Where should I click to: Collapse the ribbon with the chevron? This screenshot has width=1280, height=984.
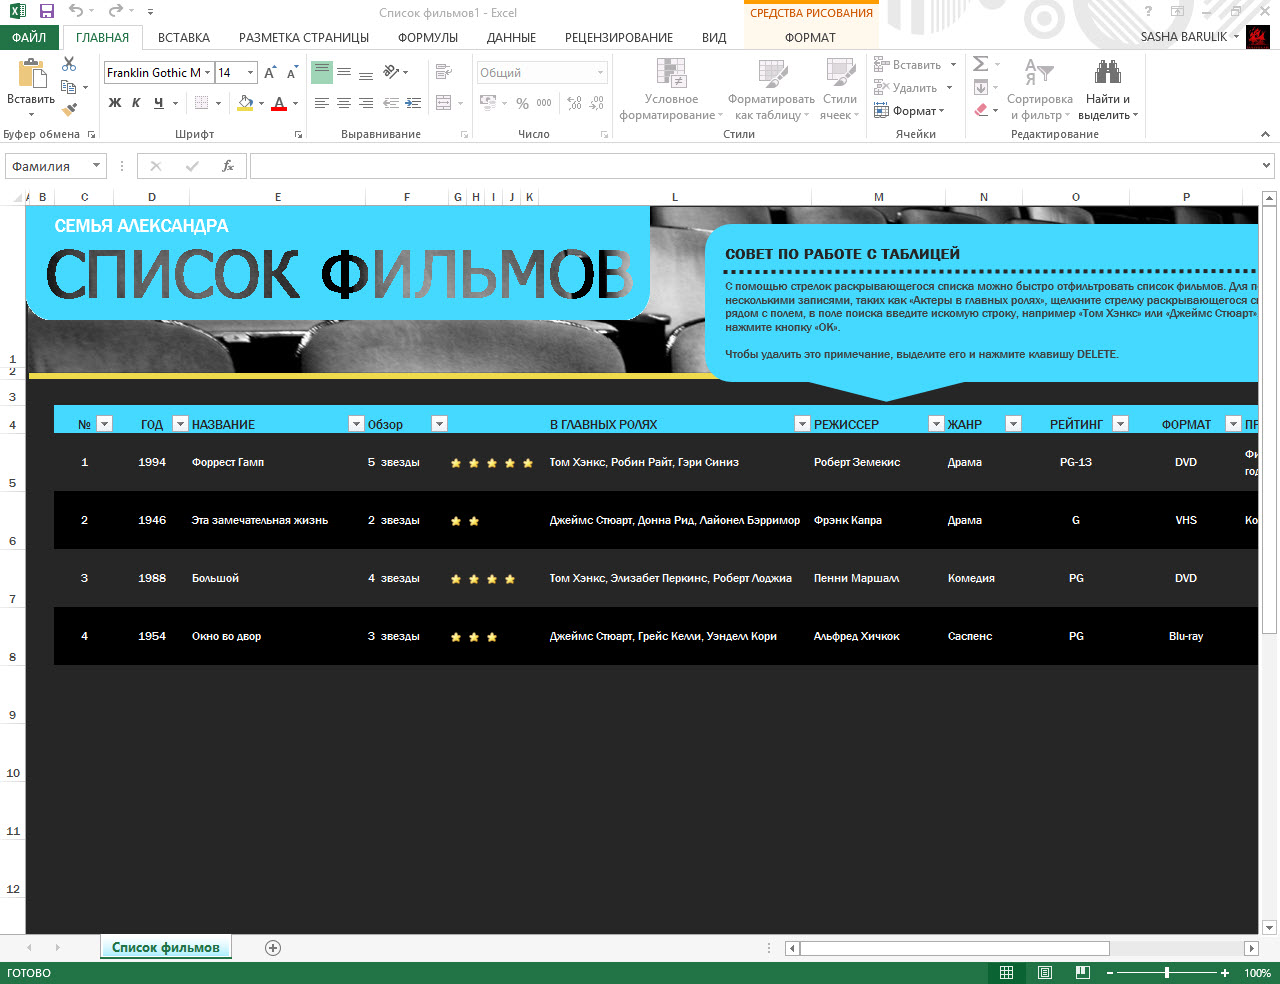tap(1266, 133)
